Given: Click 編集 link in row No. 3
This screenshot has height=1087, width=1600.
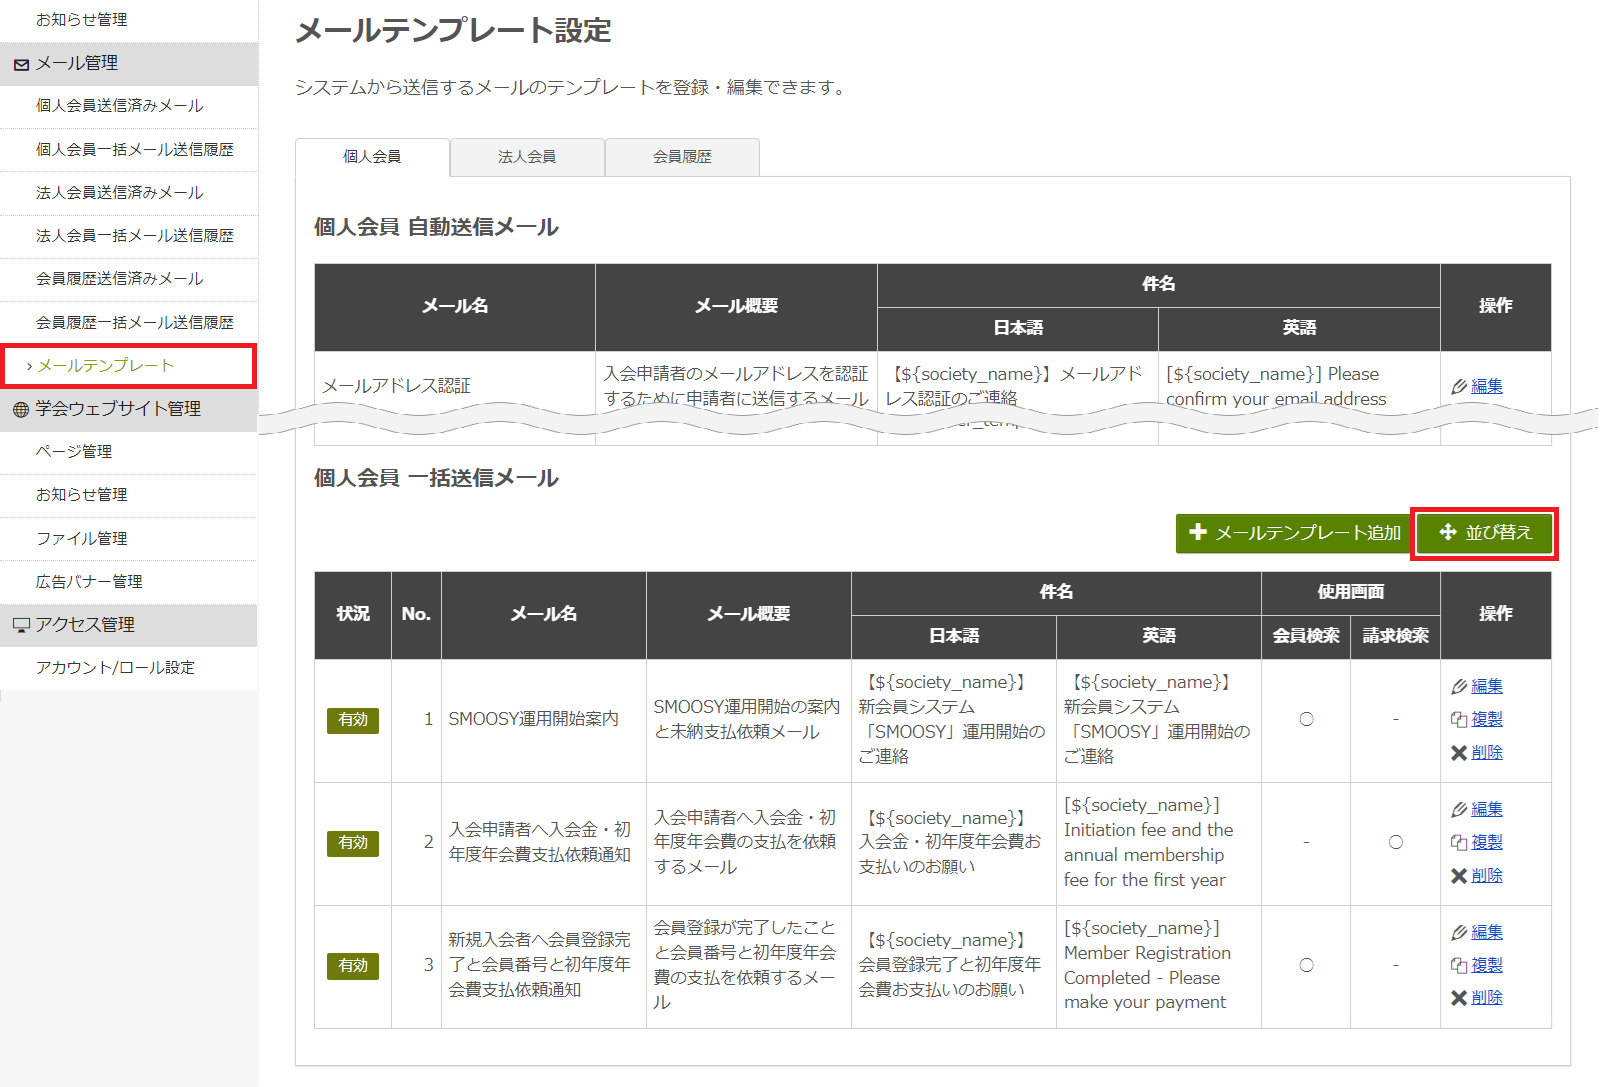Looking at the screenshot, I should click(1487, 932).
